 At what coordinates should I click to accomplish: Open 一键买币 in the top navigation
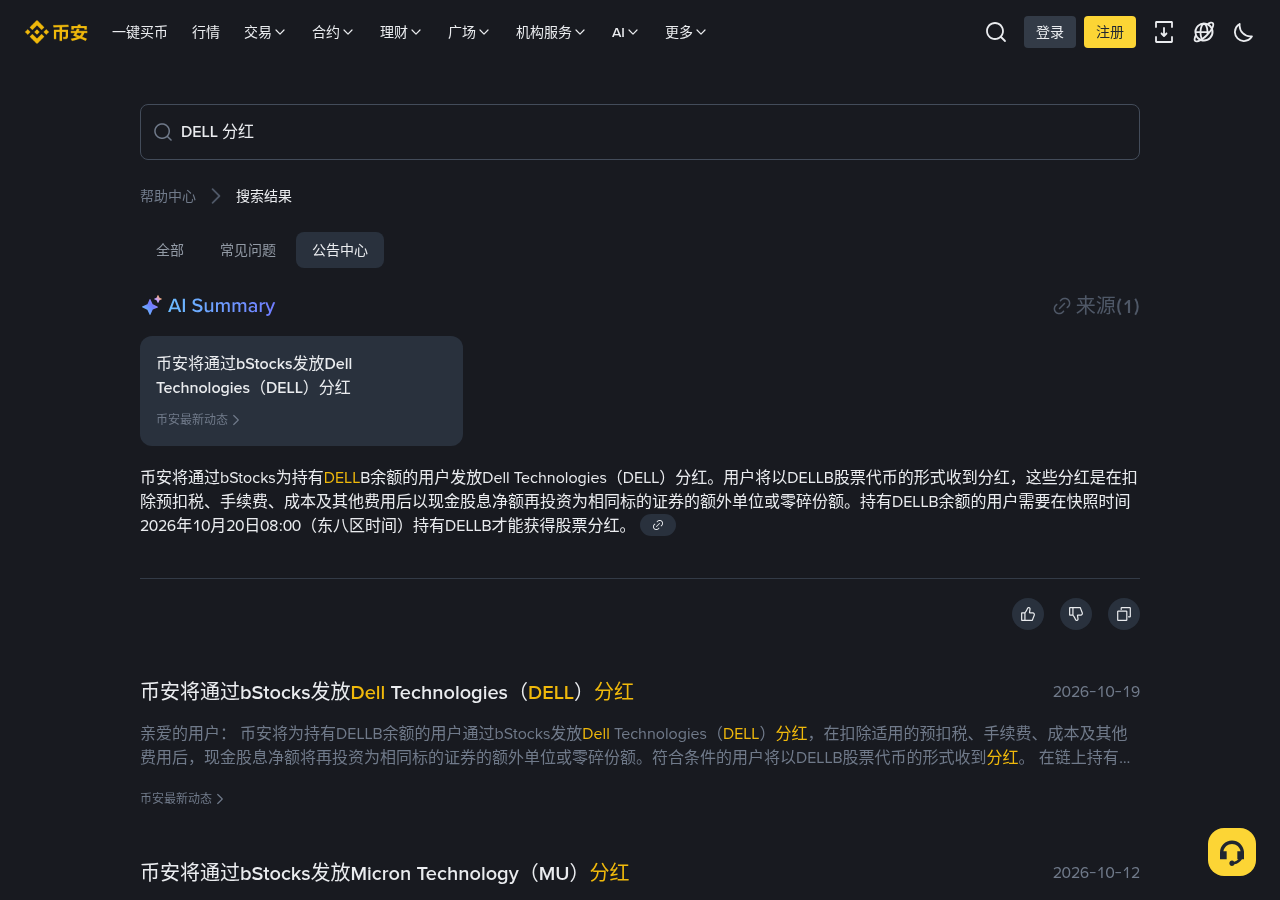pyautogui.click(x=140, y=32)
